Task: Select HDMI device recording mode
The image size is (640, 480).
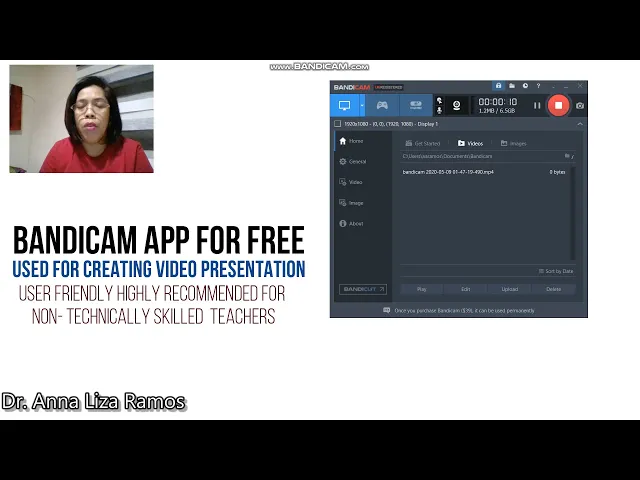Action: click(416, 106)
